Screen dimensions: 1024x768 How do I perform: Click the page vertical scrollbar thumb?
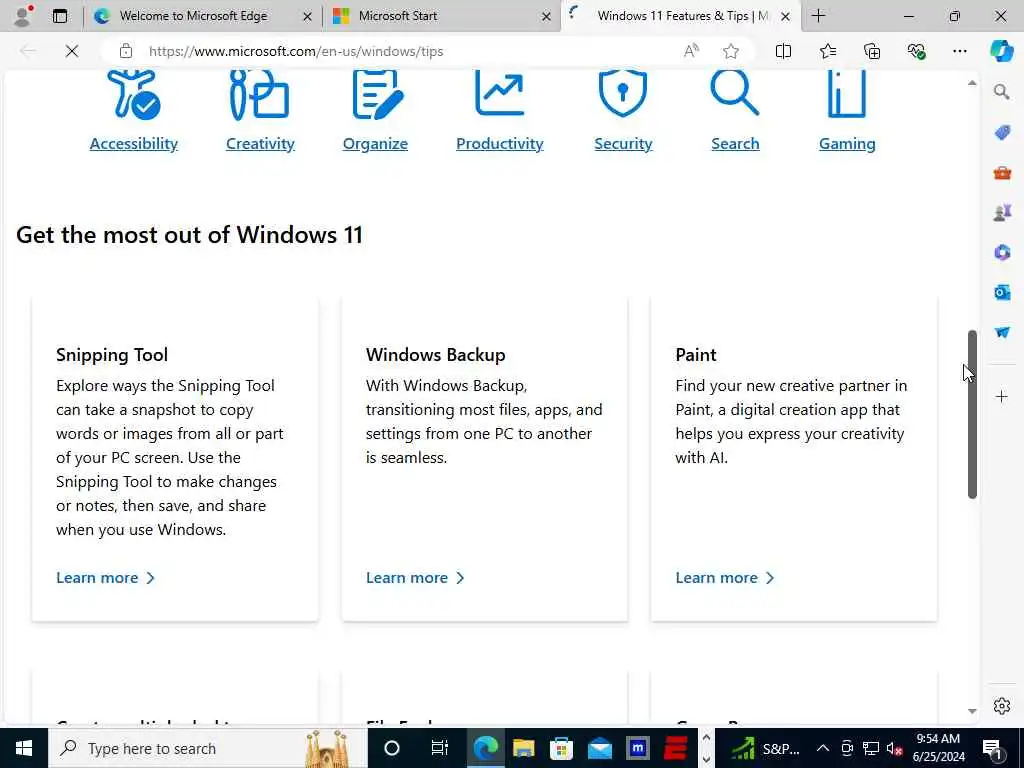tap(972, 415)
